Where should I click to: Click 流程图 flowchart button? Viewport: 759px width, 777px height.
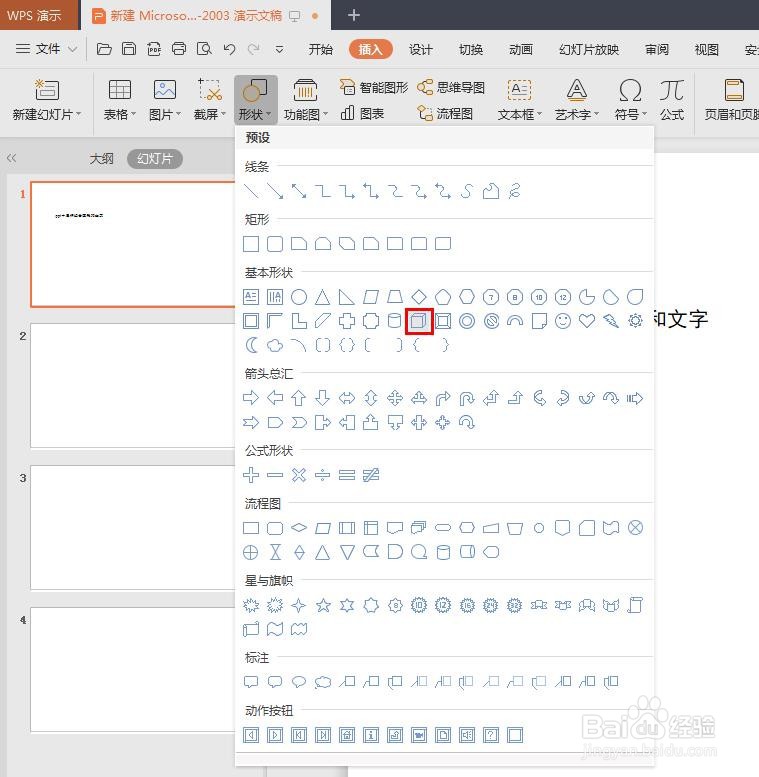[x=445, y=113]
